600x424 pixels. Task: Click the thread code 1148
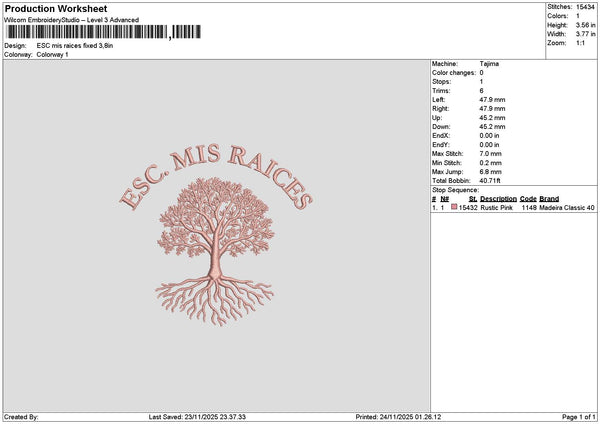pos(529,208)
